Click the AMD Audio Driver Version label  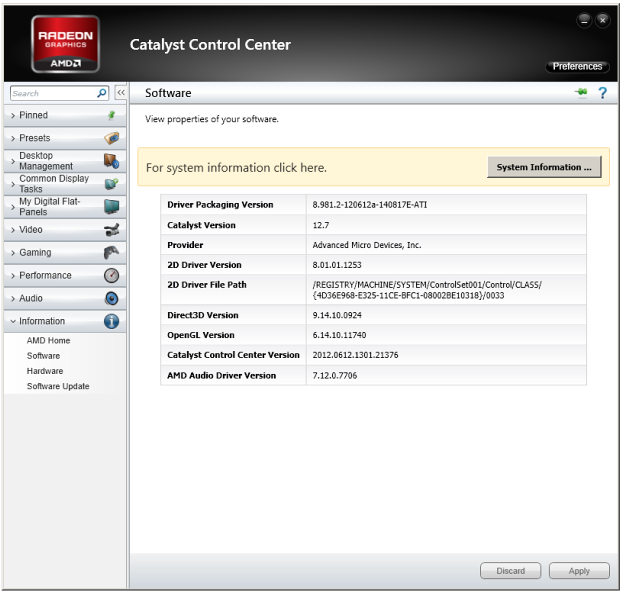(x=221, y=376)
